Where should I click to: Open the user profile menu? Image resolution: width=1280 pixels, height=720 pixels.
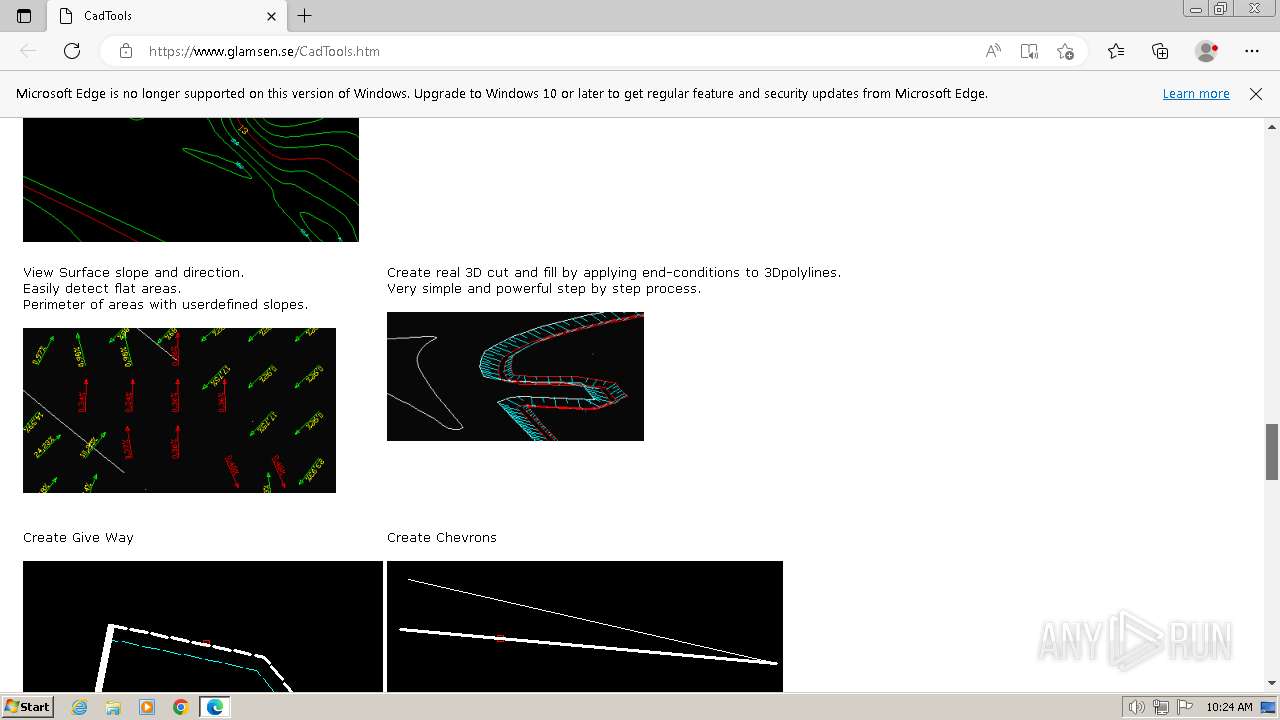tap(1207, 51)
